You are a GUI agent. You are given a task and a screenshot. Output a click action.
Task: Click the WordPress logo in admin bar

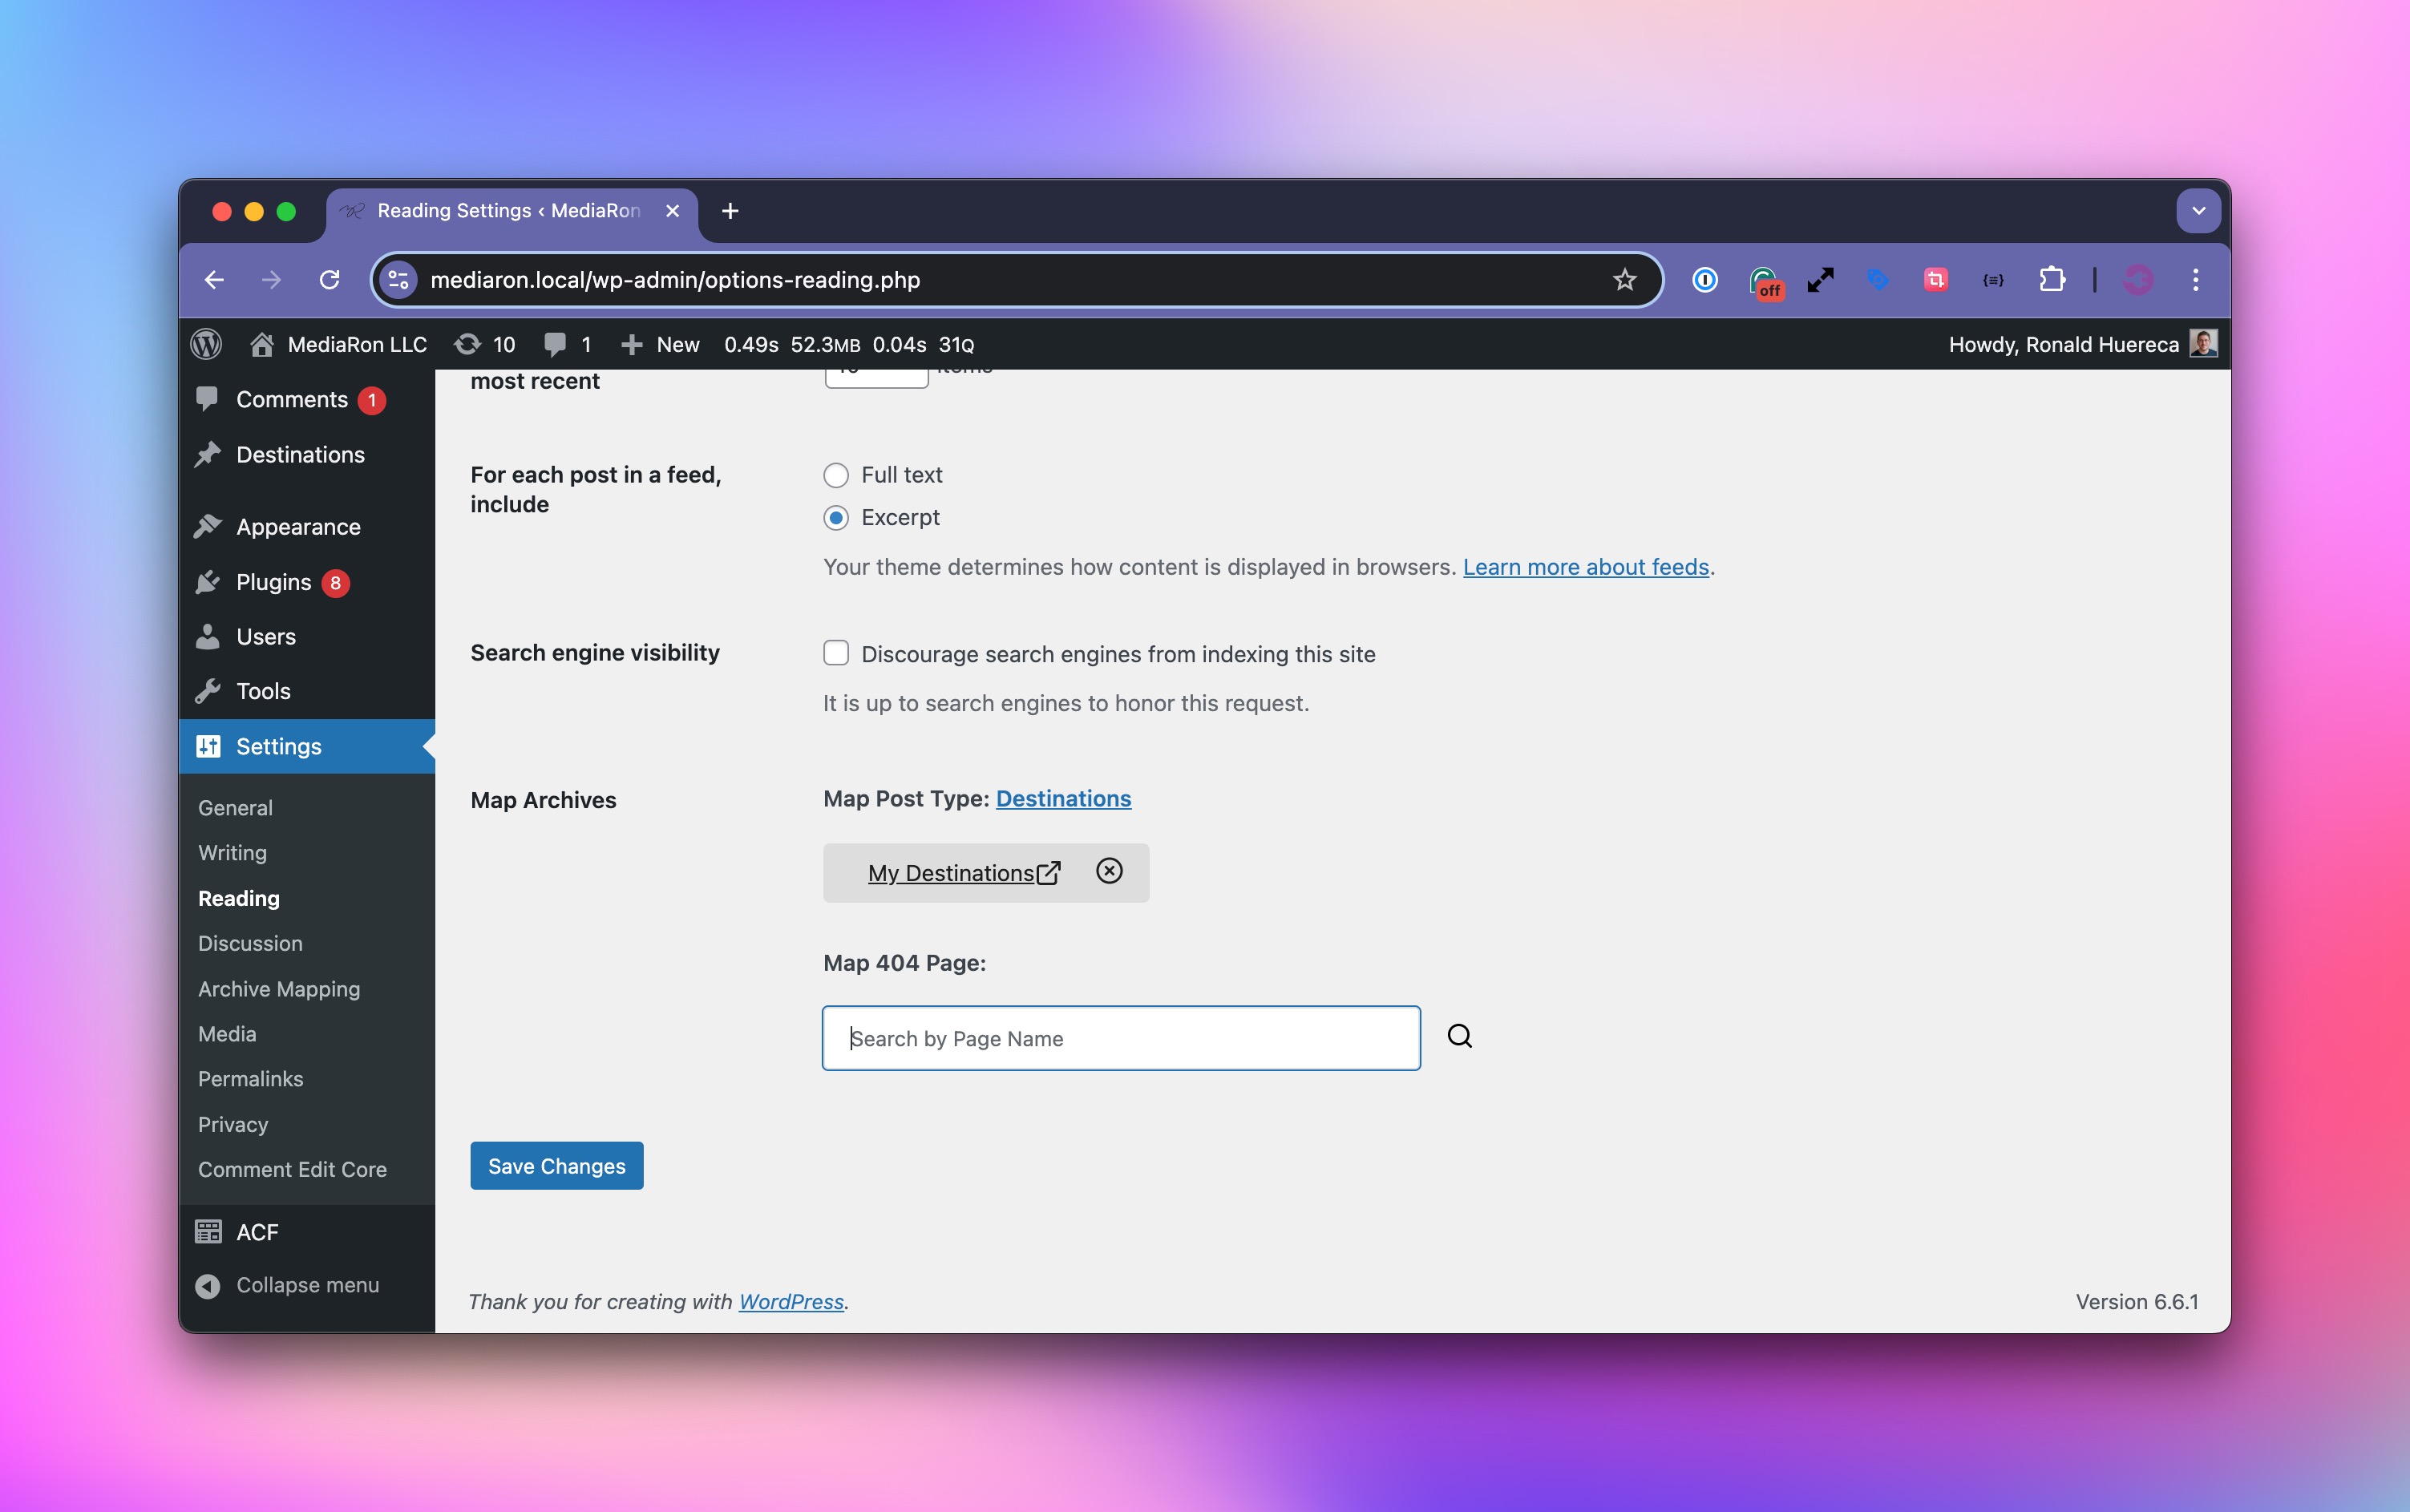206,344
